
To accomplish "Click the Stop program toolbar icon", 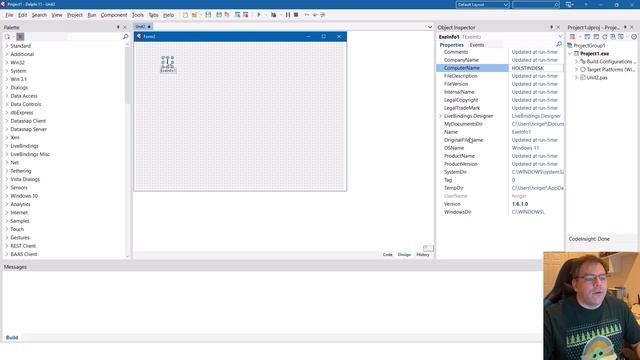I will click(x=296, y=15).
